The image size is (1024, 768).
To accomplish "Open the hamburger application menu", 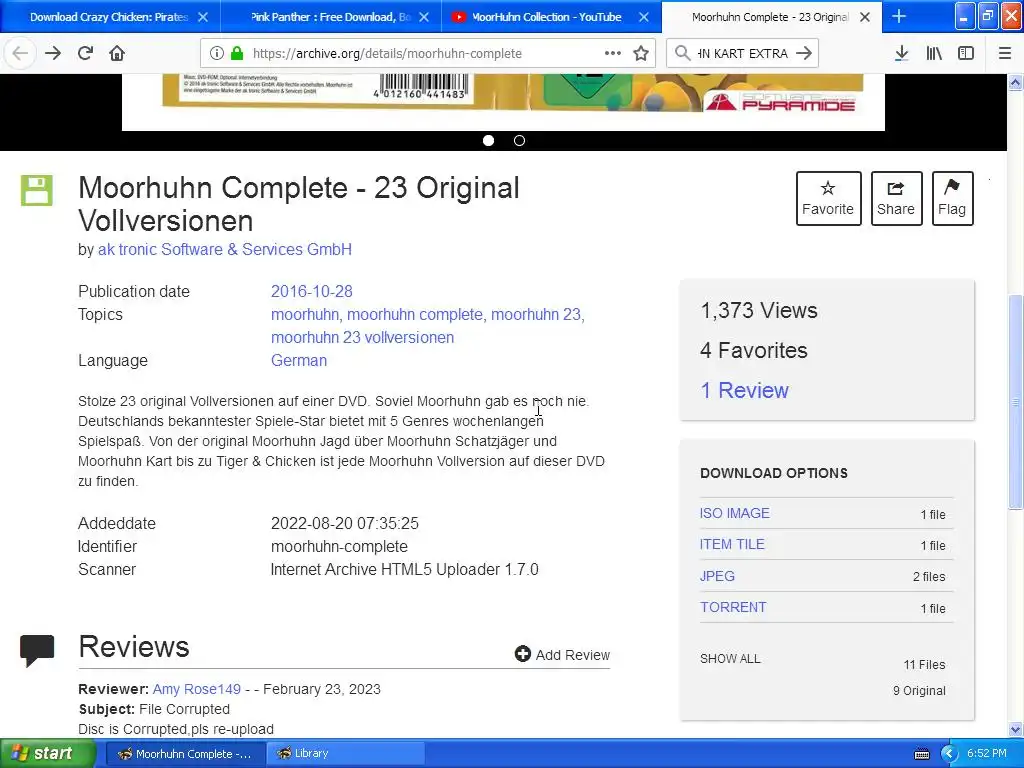I will pos(1005,53).
